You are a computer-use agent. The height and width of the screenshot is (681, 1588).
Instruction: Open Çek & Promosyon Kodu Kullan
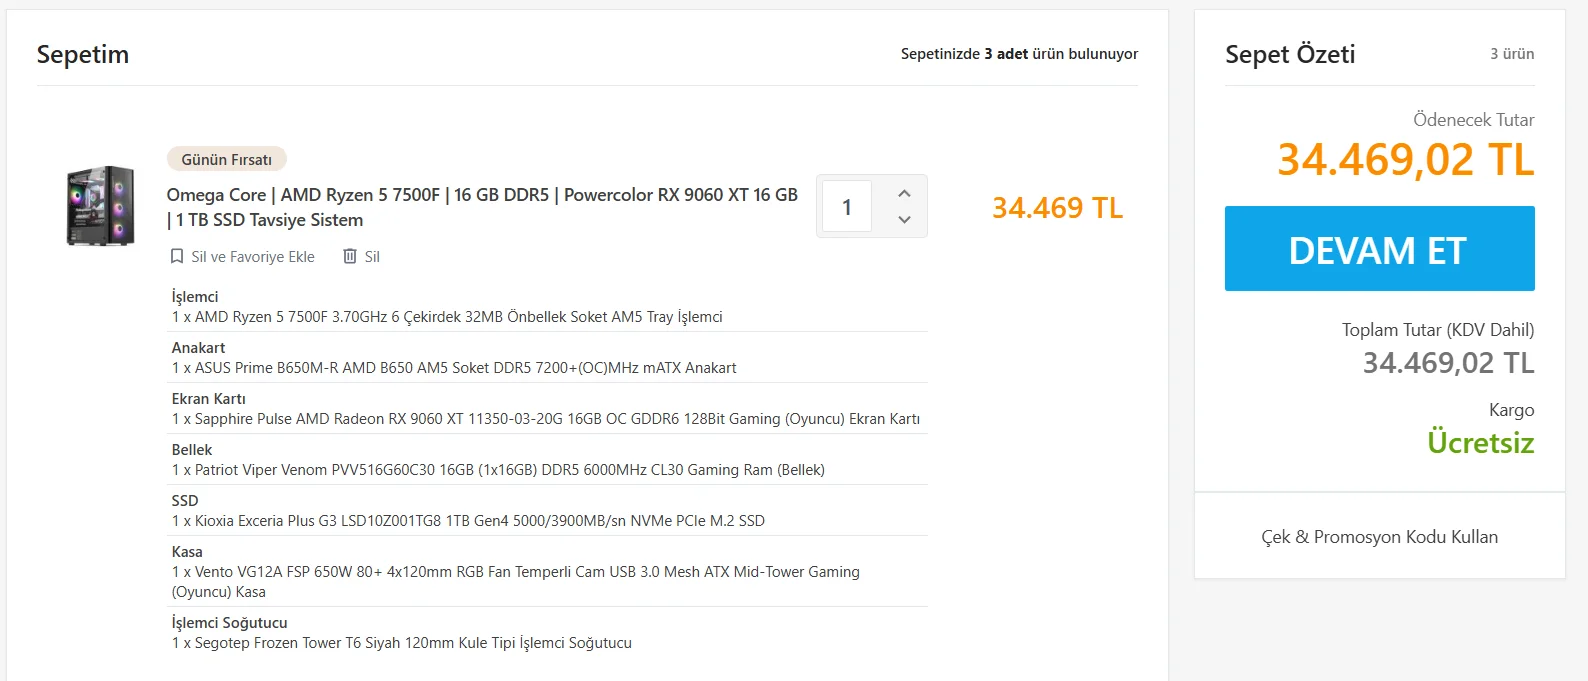click(1379, 537)
